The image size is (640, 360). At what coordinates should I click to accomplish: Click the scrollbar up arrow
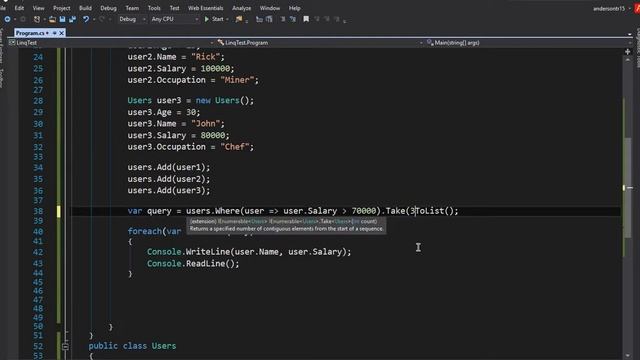627,60
